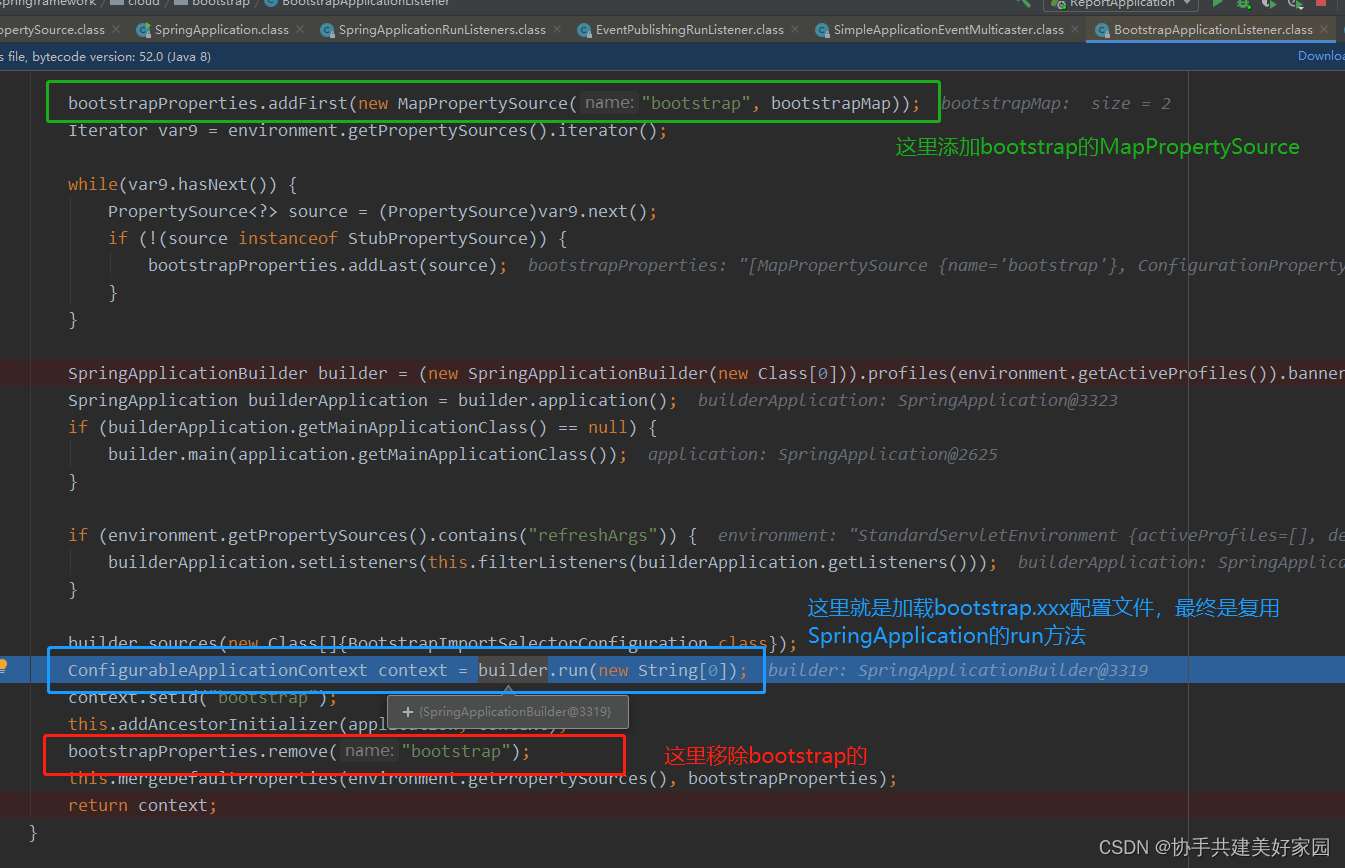The width and height of the screenshot is (1345, 868).
Task: Click 'SpringApplication builderApplication' declaration
Action: click(x=248, y=400)
